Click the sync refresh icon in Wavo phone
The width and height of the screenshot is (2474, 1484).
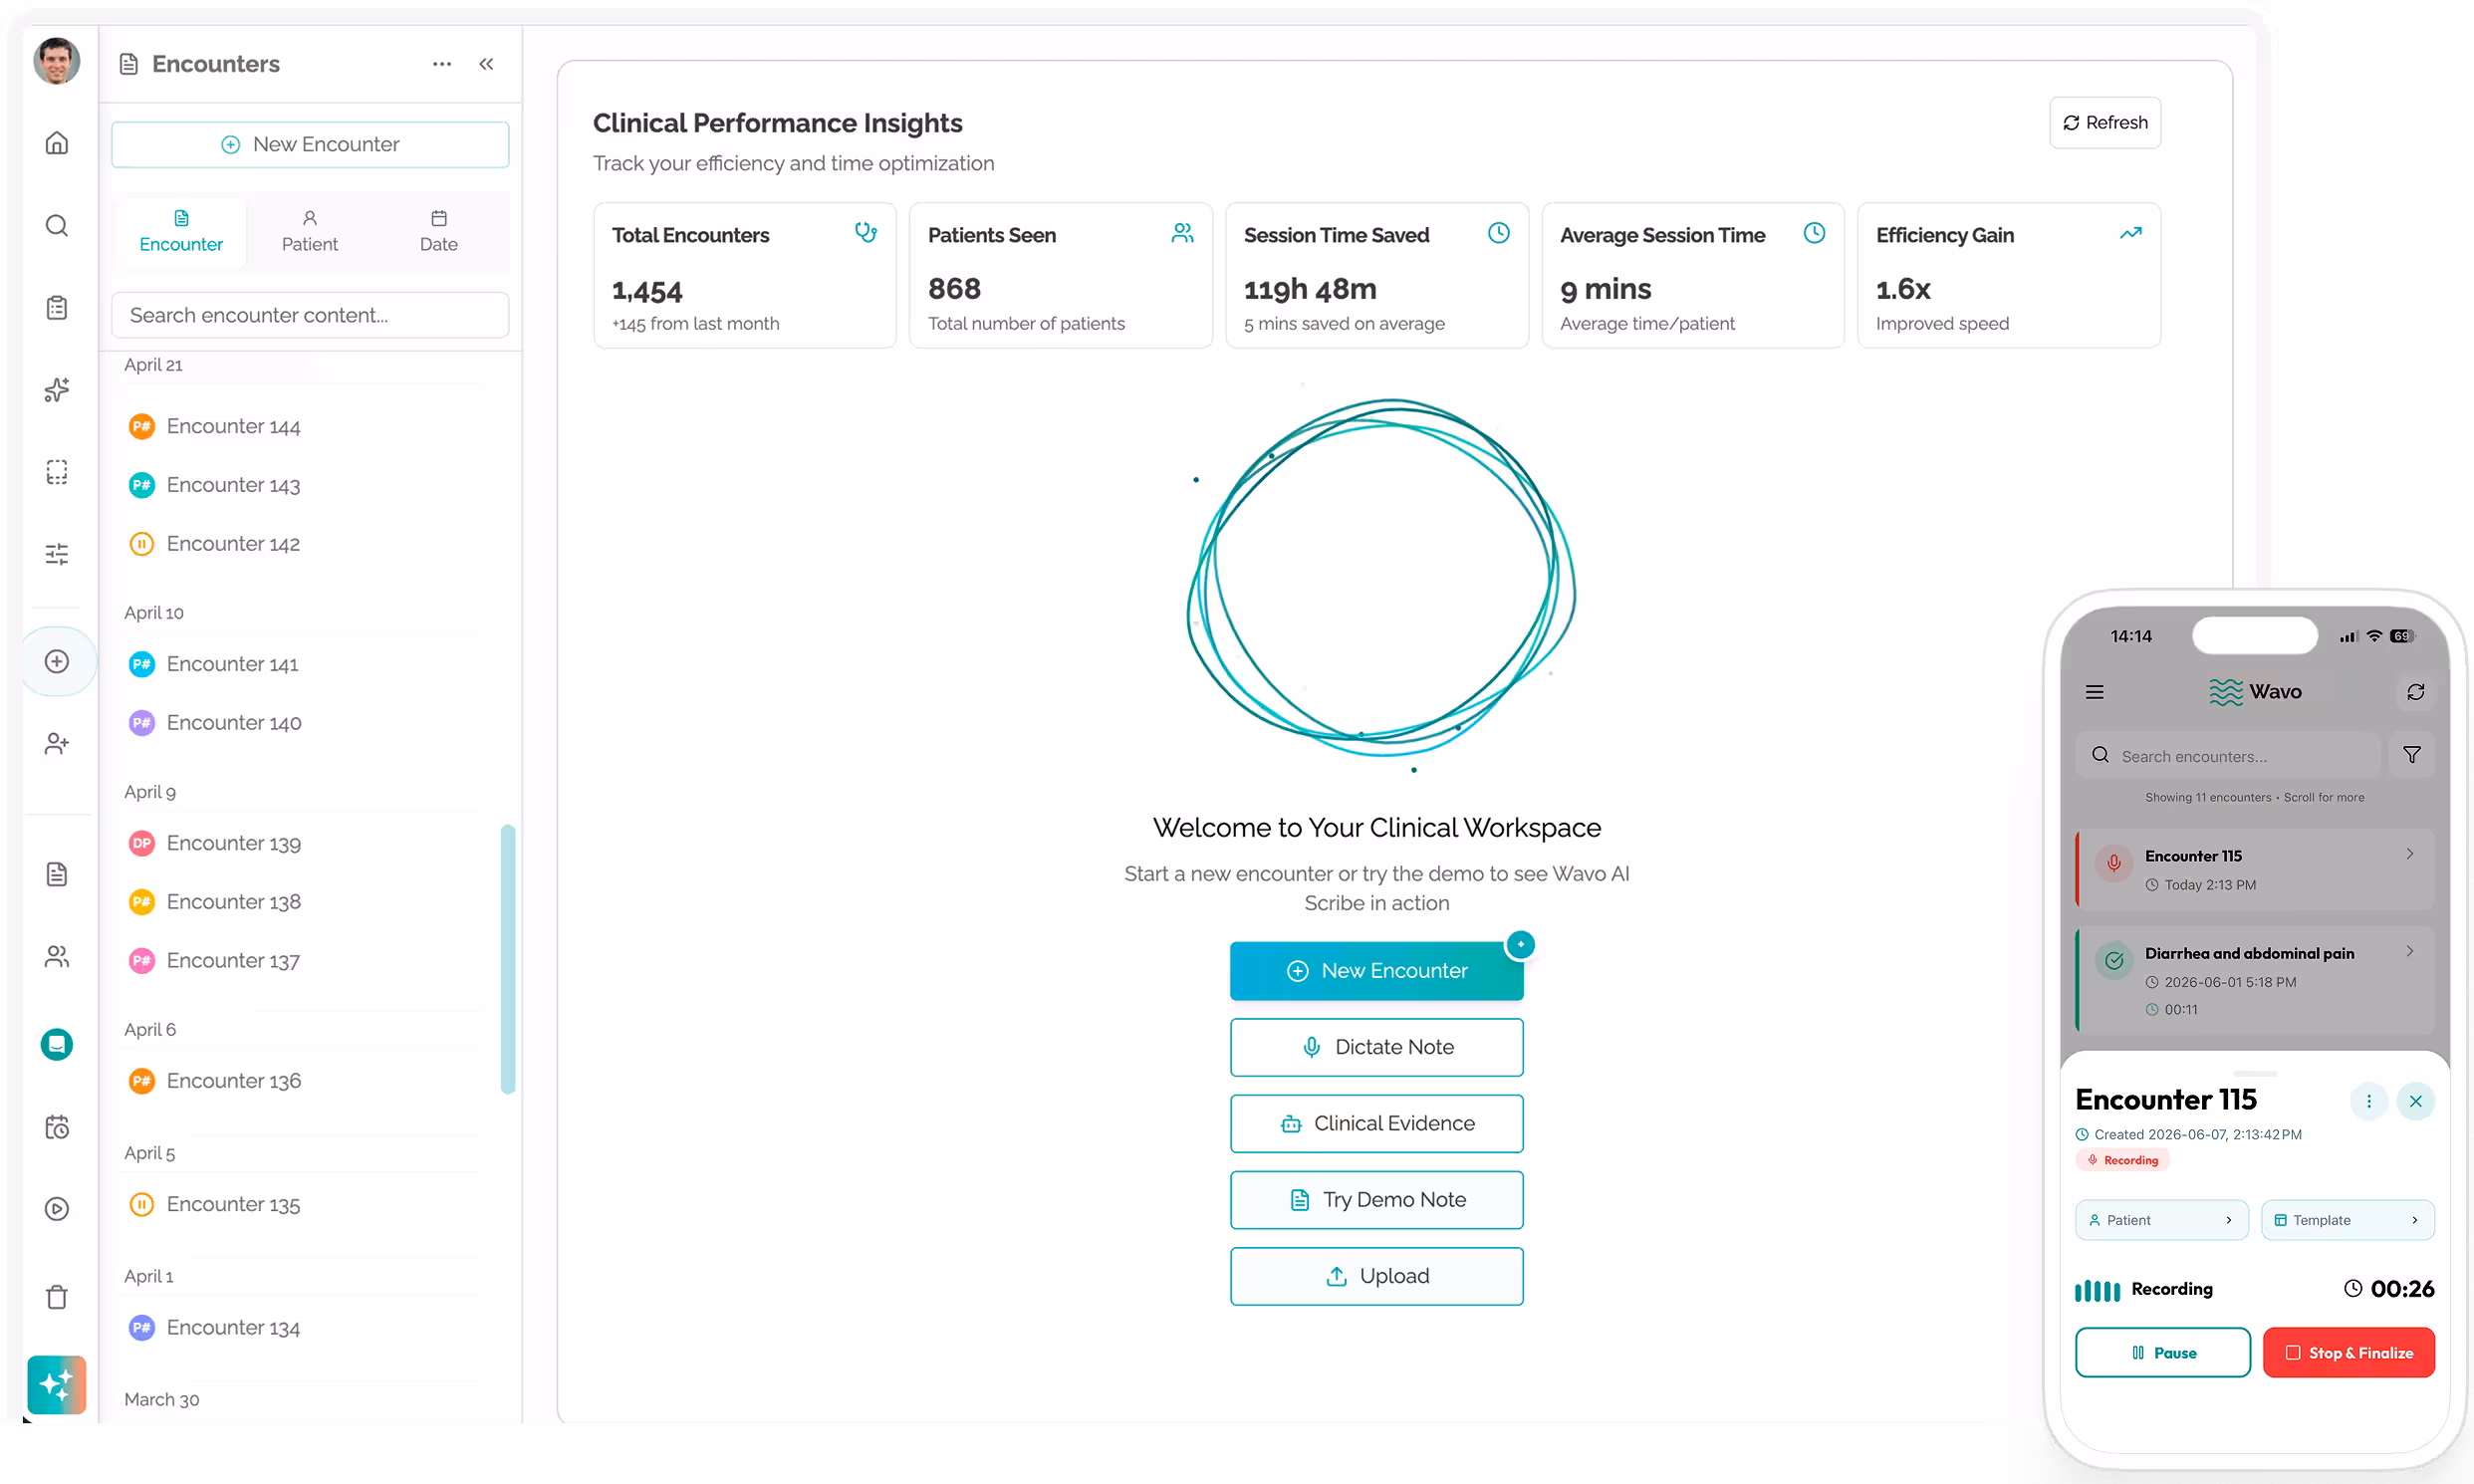pyautogui.click(x=2415, y=692)
